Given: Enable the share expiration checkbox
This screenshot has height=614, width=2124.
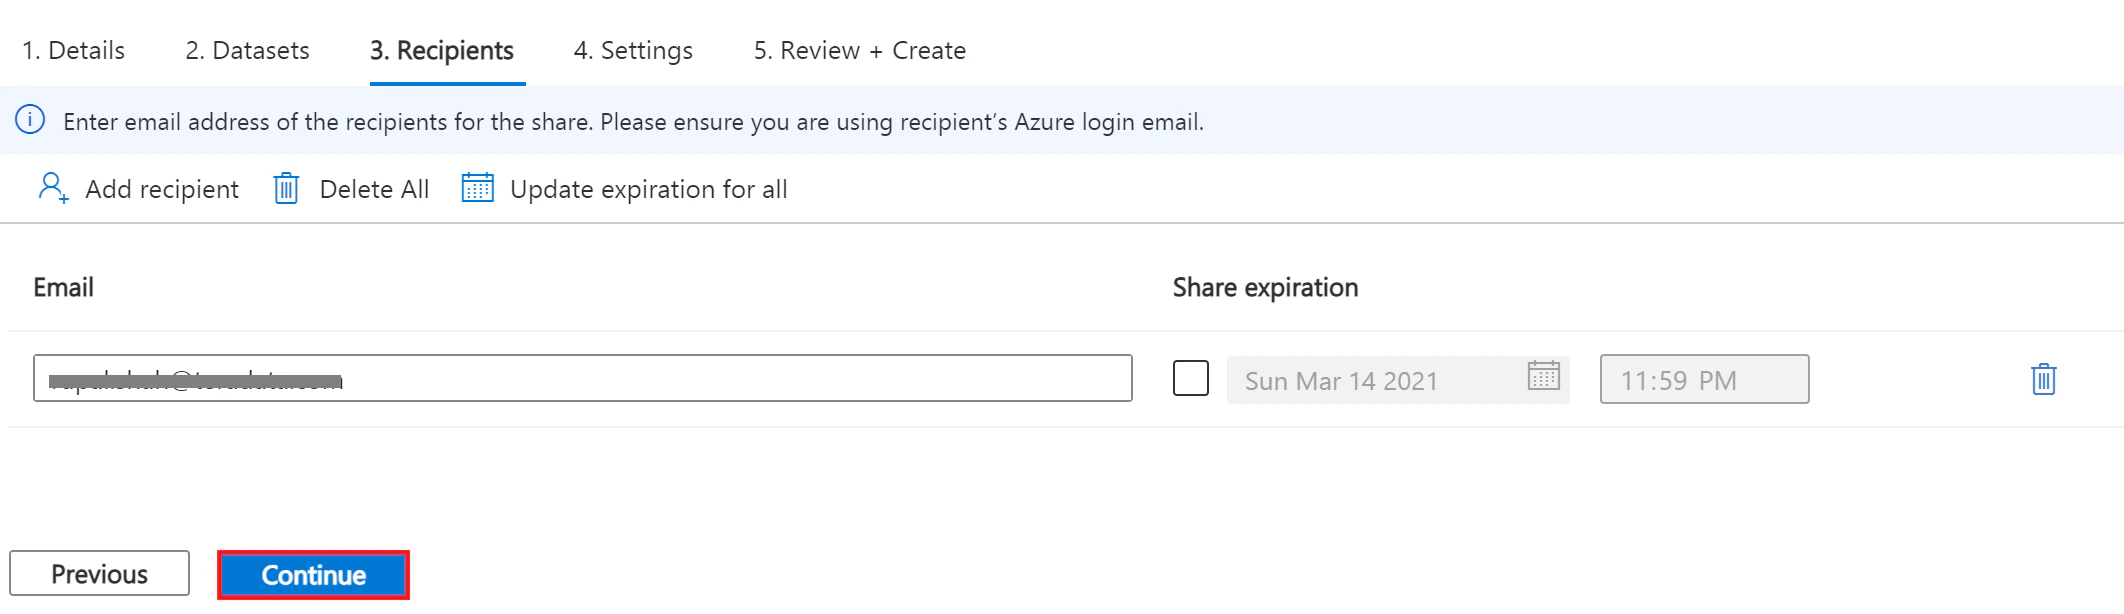Looking at the screenshot, I should tap(1190, 379).
